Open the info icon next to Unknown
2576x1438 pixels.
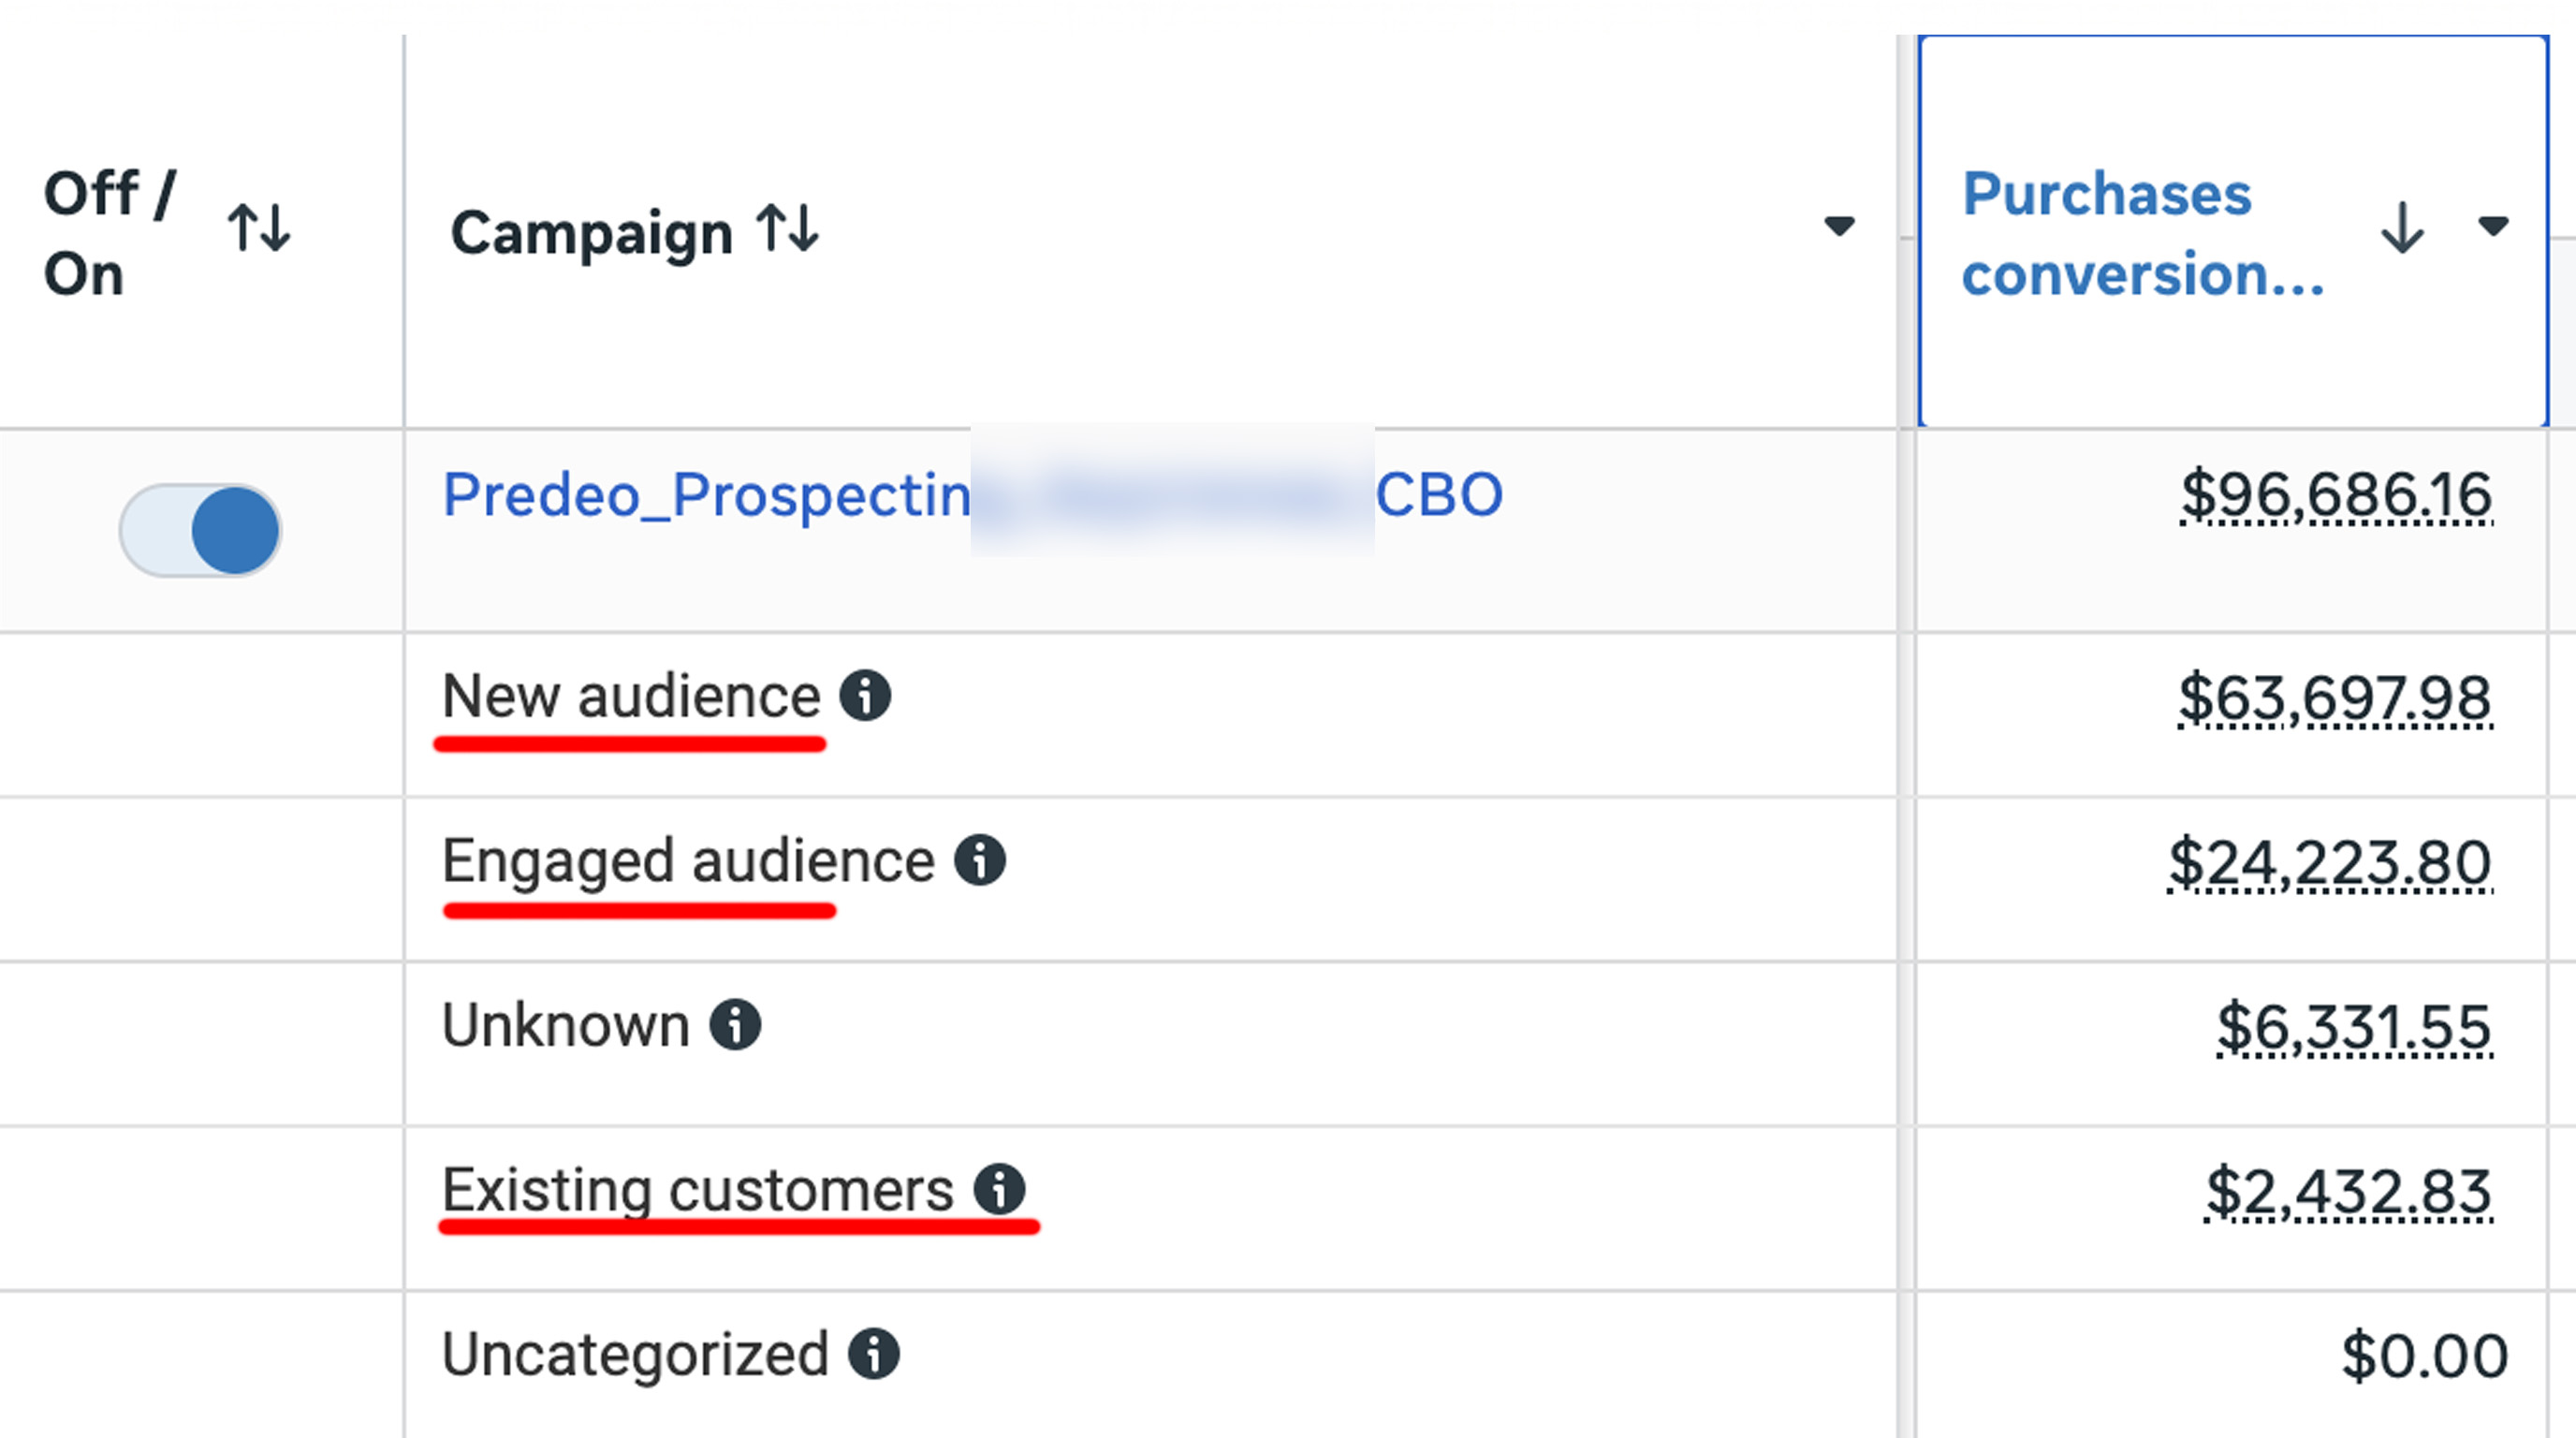click(x=735, y=1025)
